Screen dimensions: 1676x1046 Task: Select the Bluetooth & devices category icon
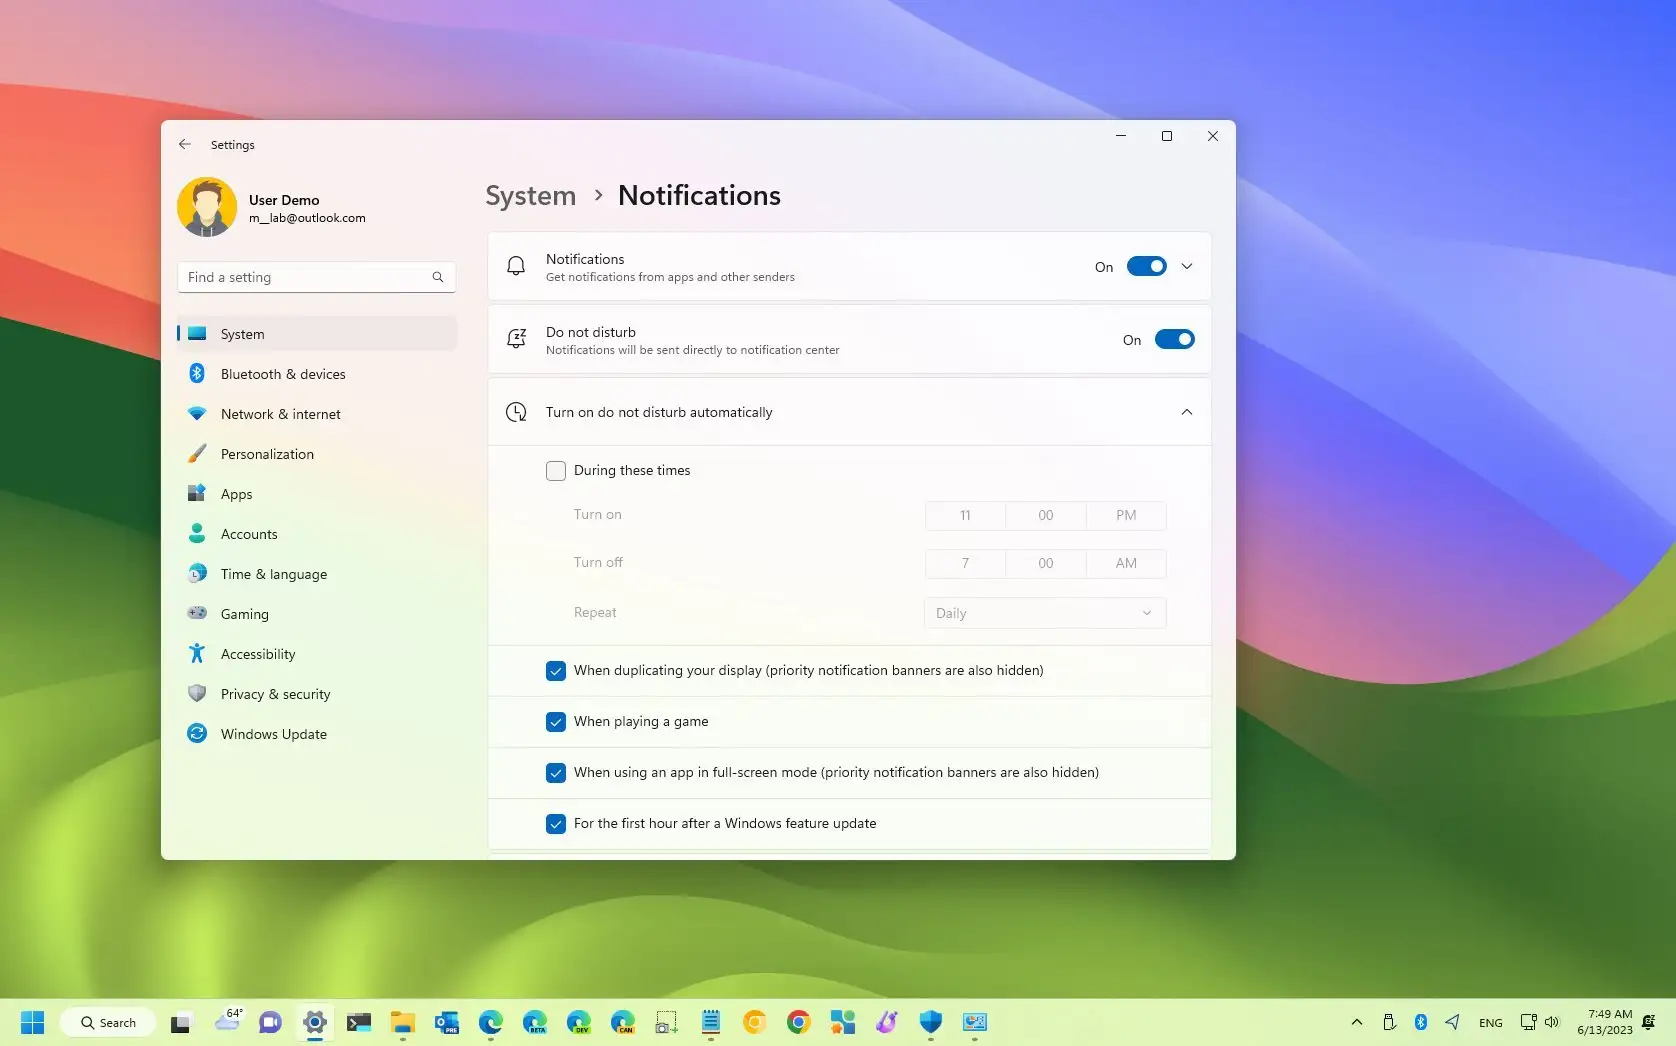point(198,373)
